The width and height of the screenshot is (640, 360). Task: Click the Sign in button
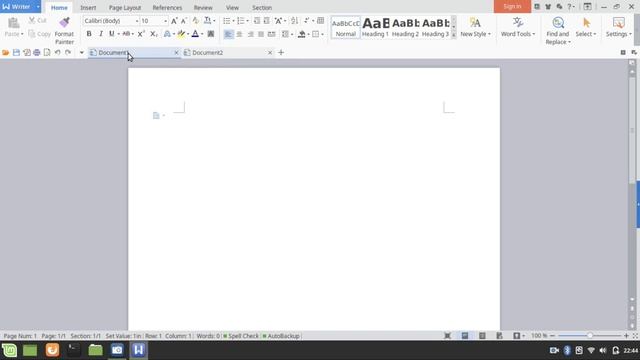(512, 7)
